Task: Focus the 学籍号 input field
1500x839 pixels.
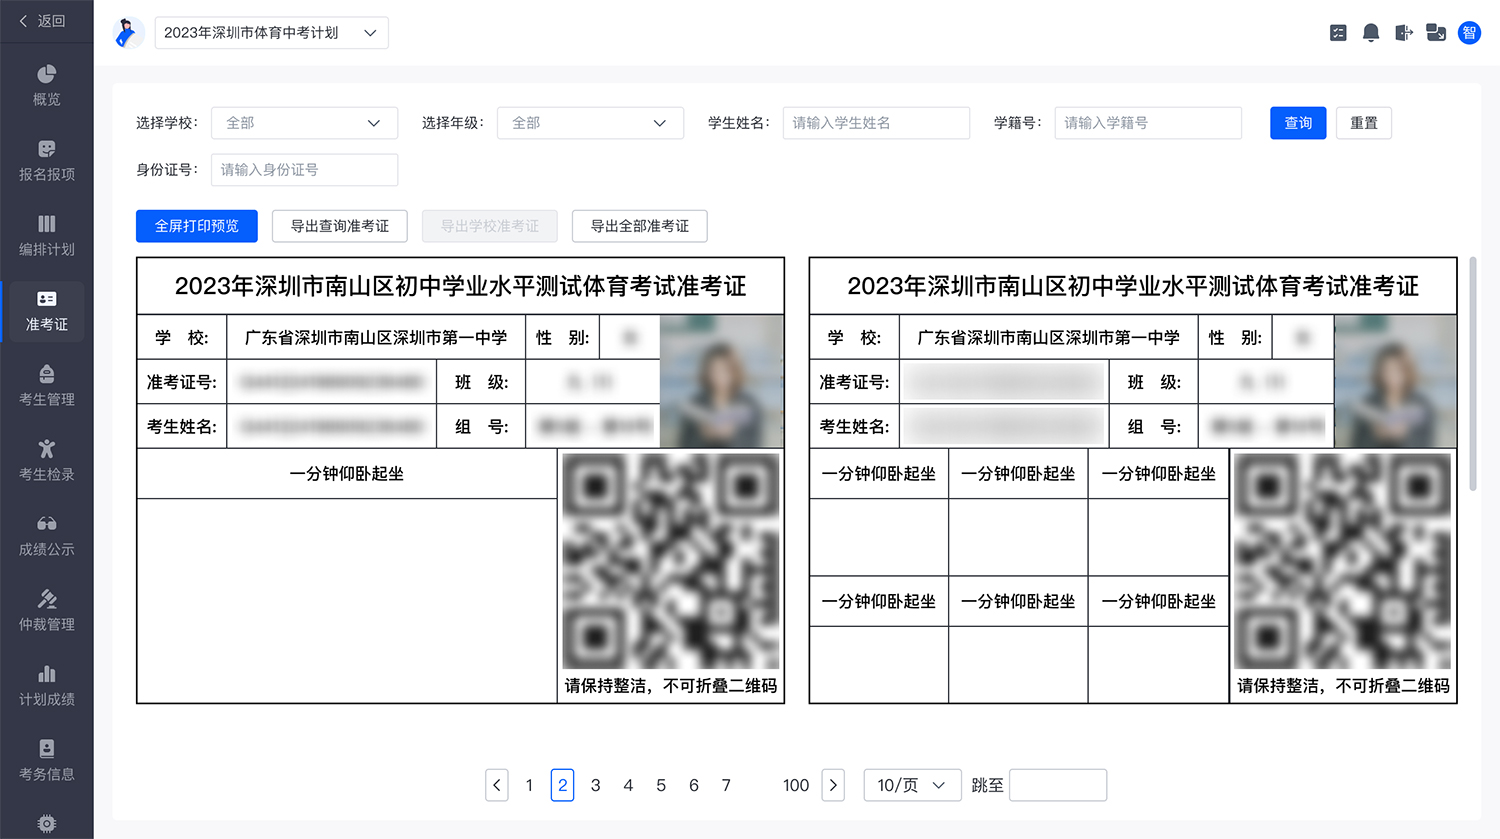Action: pos(1148,123)
